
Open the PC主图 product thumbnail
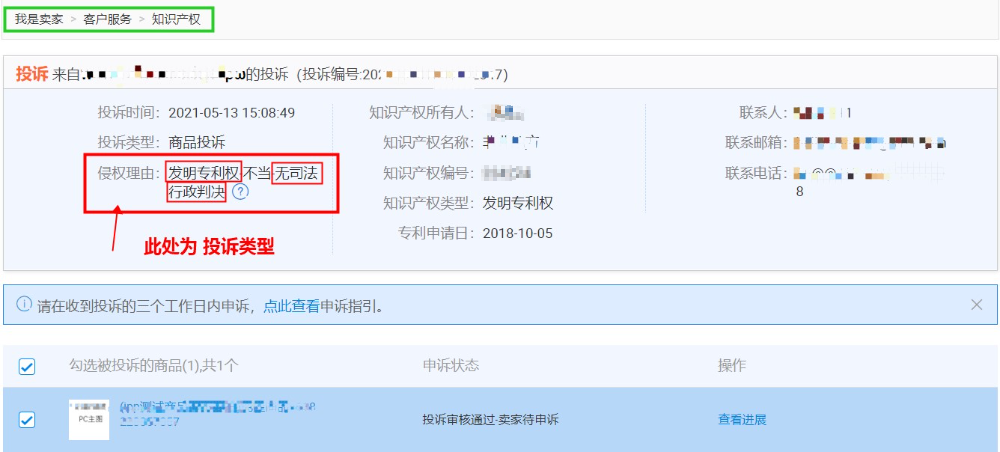point(89,419)
